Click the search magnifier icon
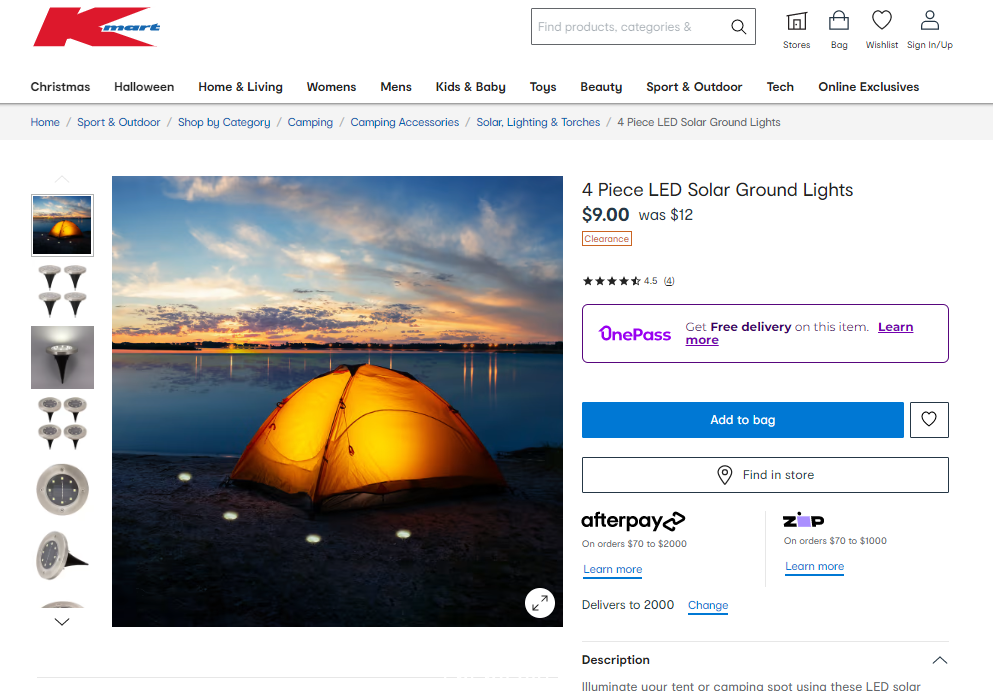The width and height of the screenshot is (993, 691). (x=738, y=27)
